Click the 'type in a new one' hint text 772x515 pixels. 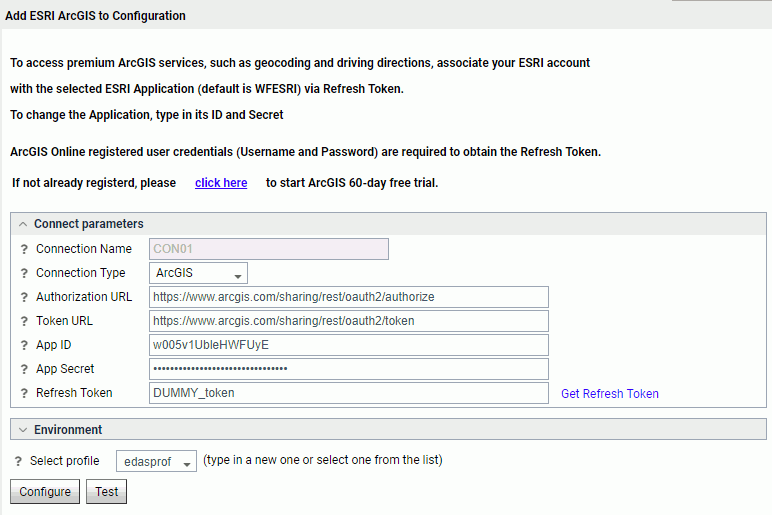tap(322, 460)
